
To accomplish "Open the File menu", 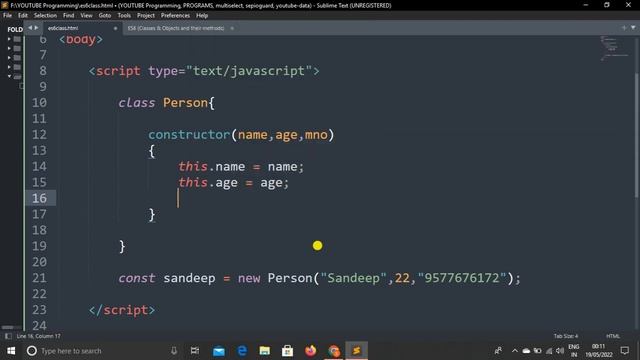I will click(x=7, y=16).
